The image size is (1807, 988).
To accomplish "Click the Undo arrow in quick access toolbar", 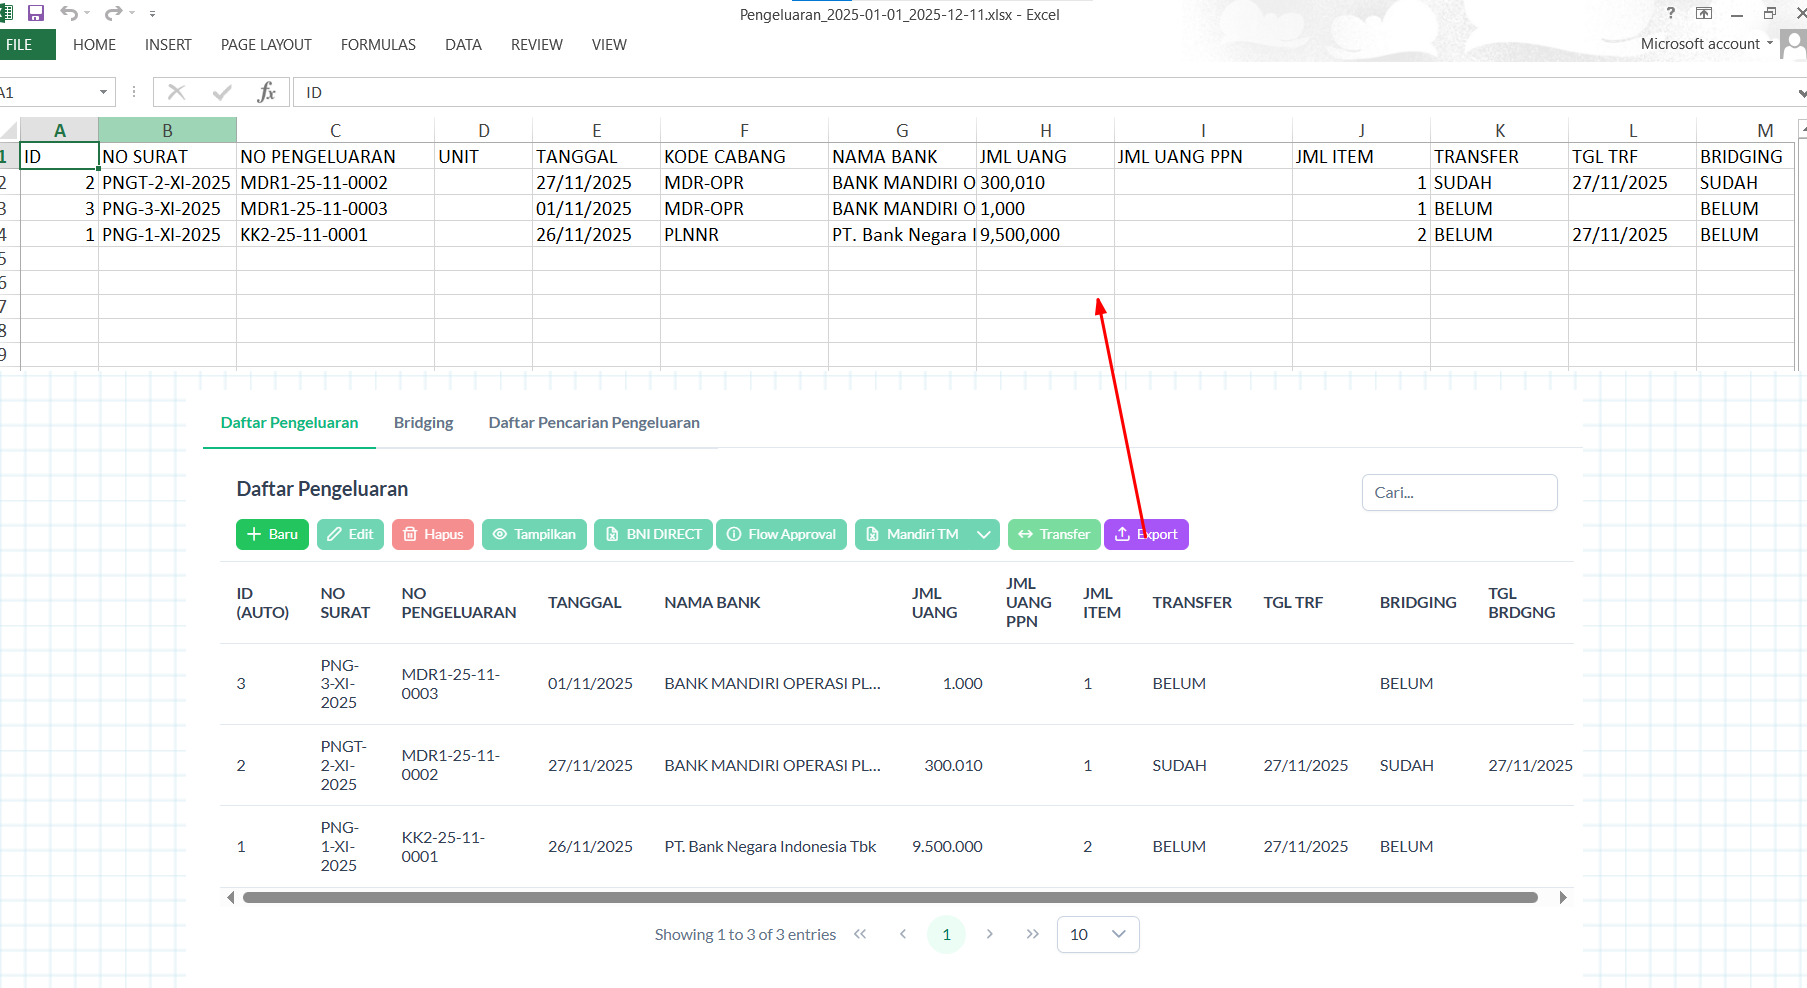I will [68, 13].
